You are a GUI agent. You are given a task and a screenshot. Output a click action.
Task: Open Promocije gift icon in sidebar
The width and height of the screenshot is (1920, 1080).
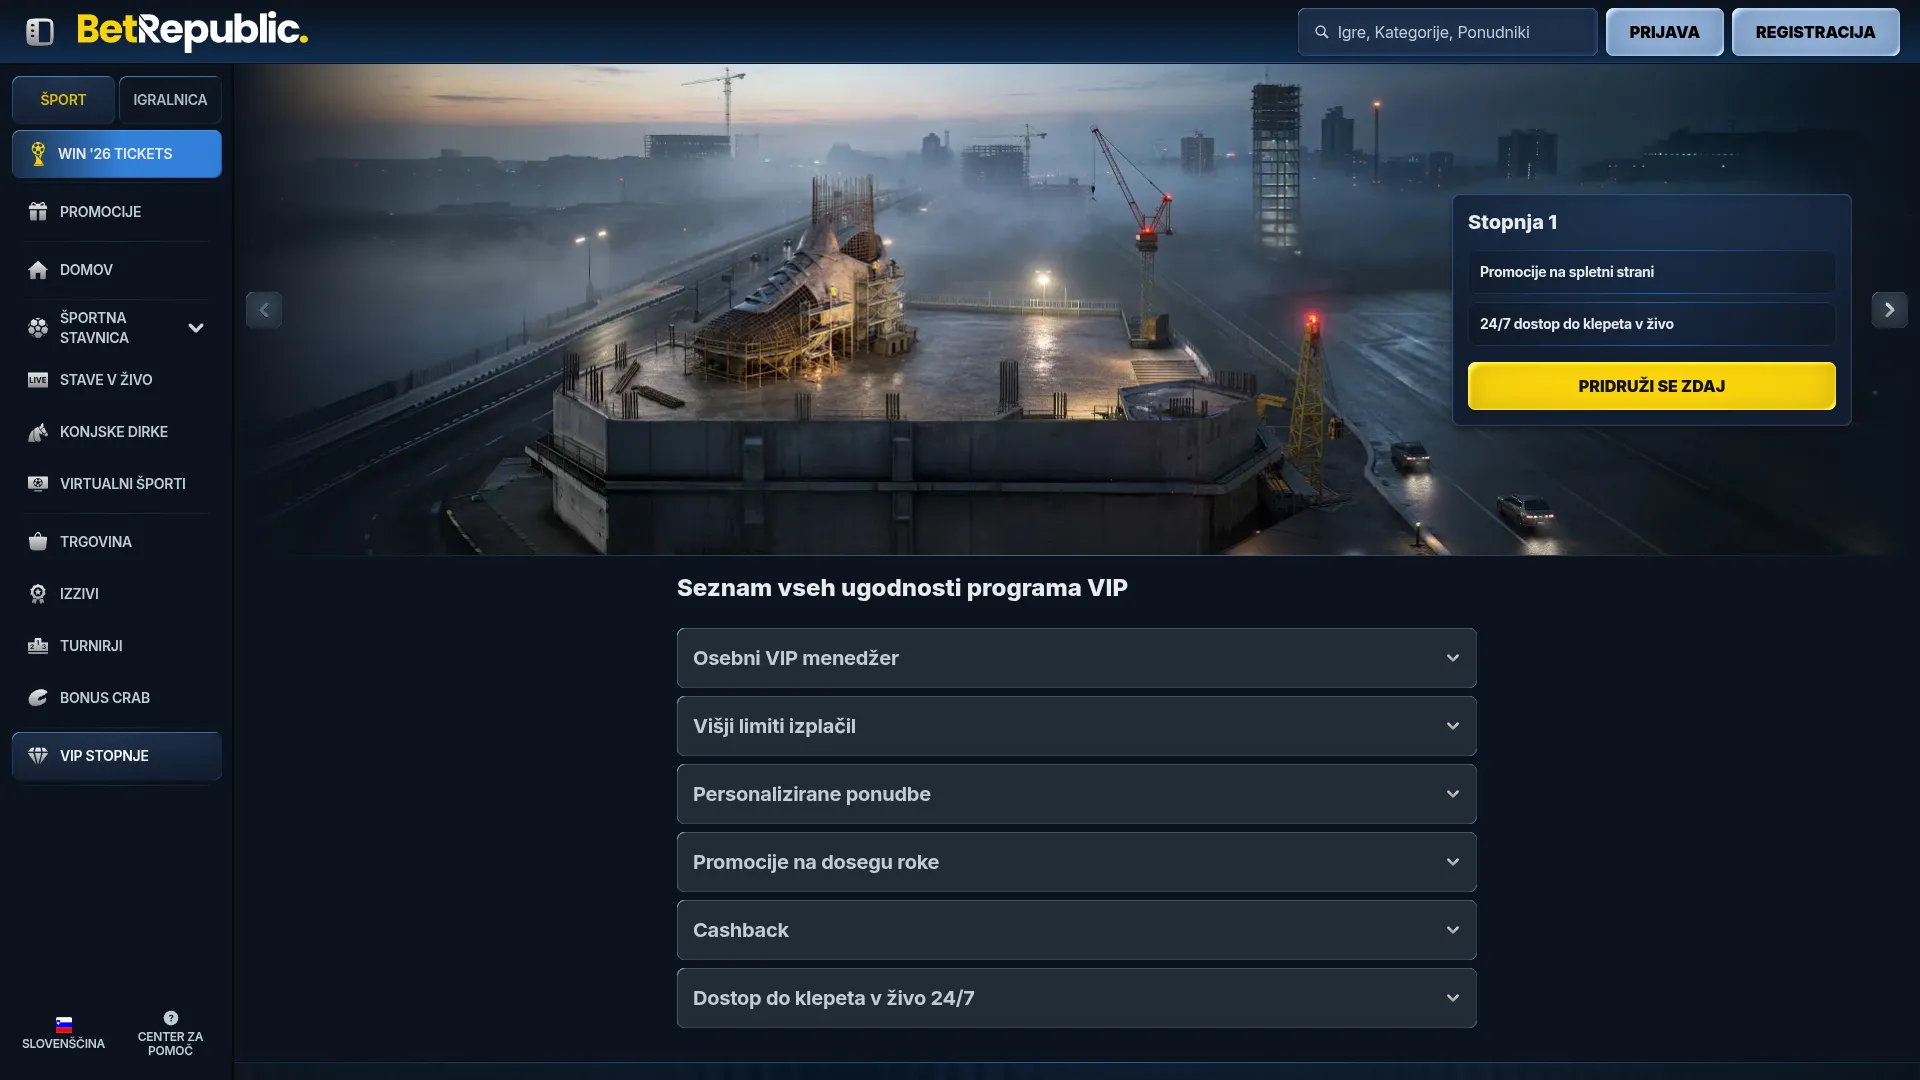[38, 212]
